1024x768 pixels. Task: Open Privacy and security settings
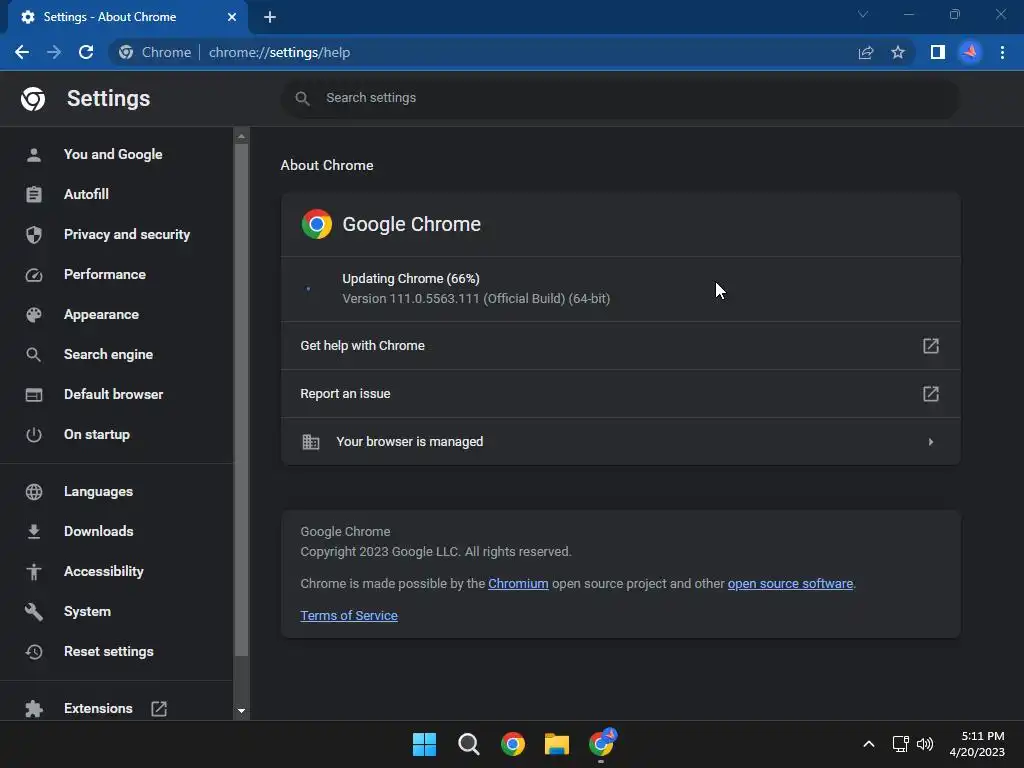pyautogui.click(x=127, y=234)
